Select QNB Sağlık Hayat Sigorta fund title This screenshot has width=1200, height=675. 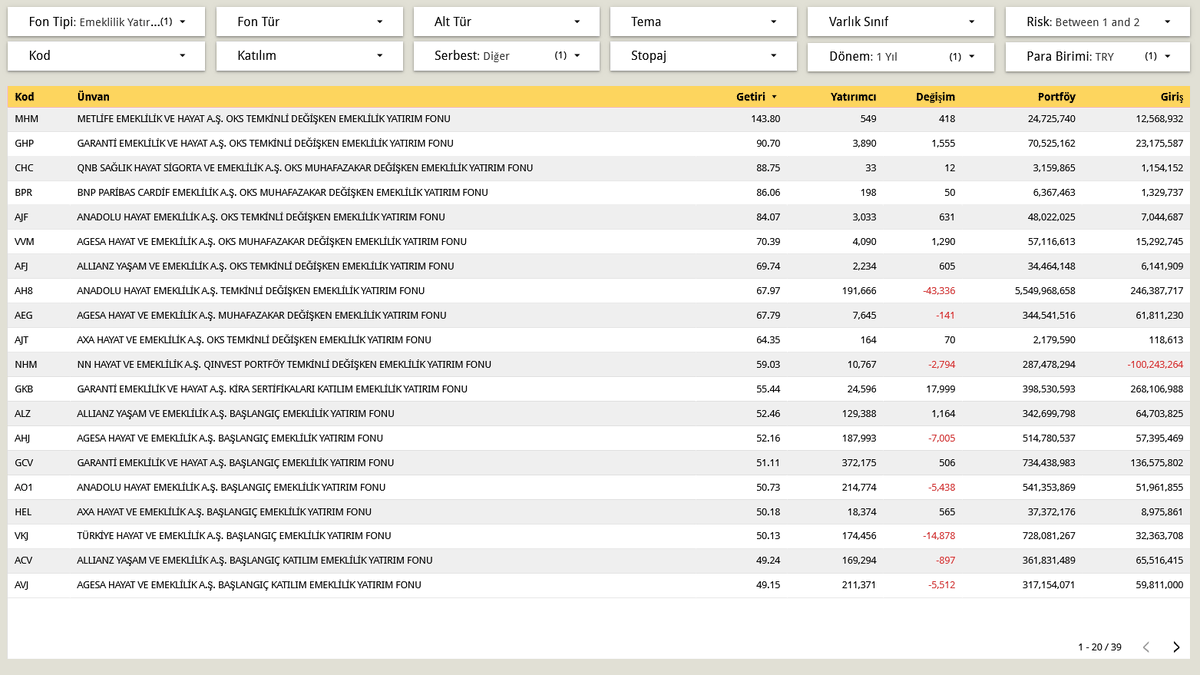(305, 168)
